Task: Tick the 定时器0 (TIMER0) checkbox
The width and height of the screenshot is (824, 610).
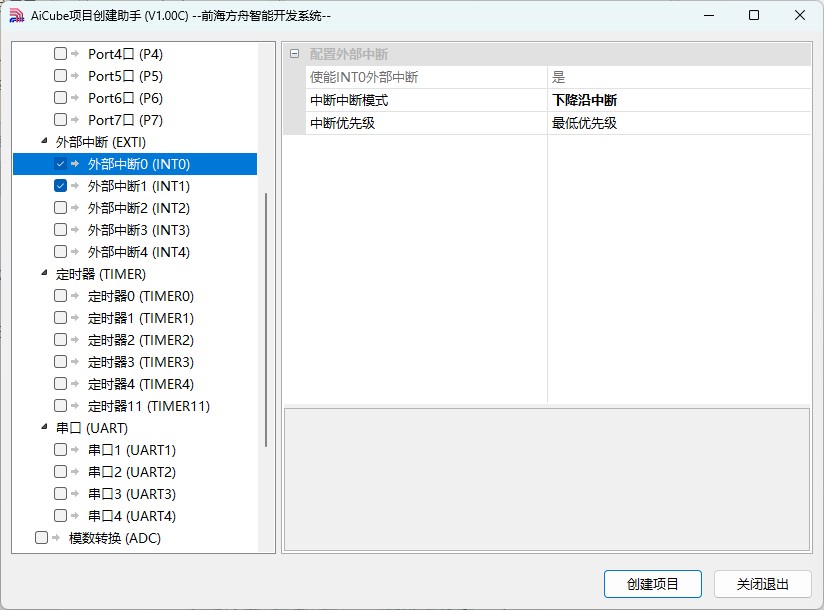Action: click(60, 296)
